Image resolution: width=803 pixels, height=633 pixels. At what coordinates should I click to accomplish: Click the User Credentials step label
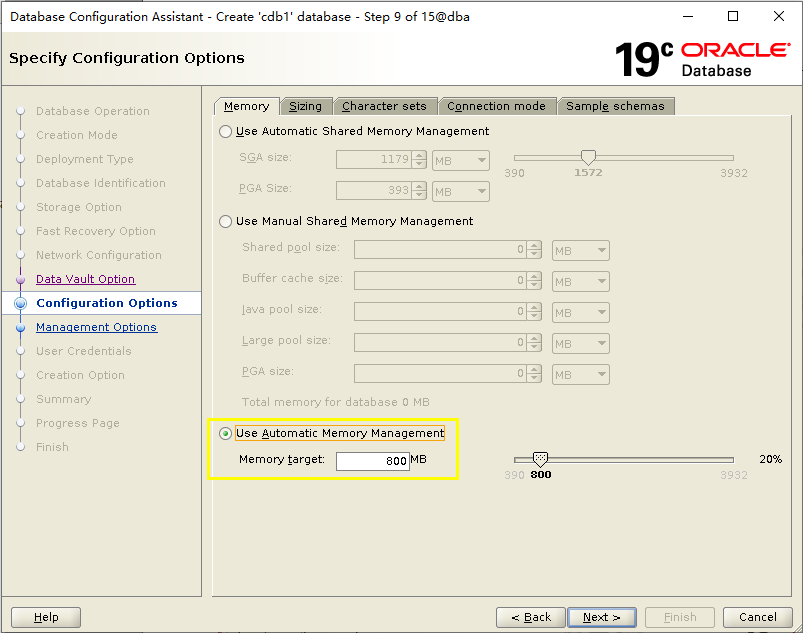[x=83, y=351]
